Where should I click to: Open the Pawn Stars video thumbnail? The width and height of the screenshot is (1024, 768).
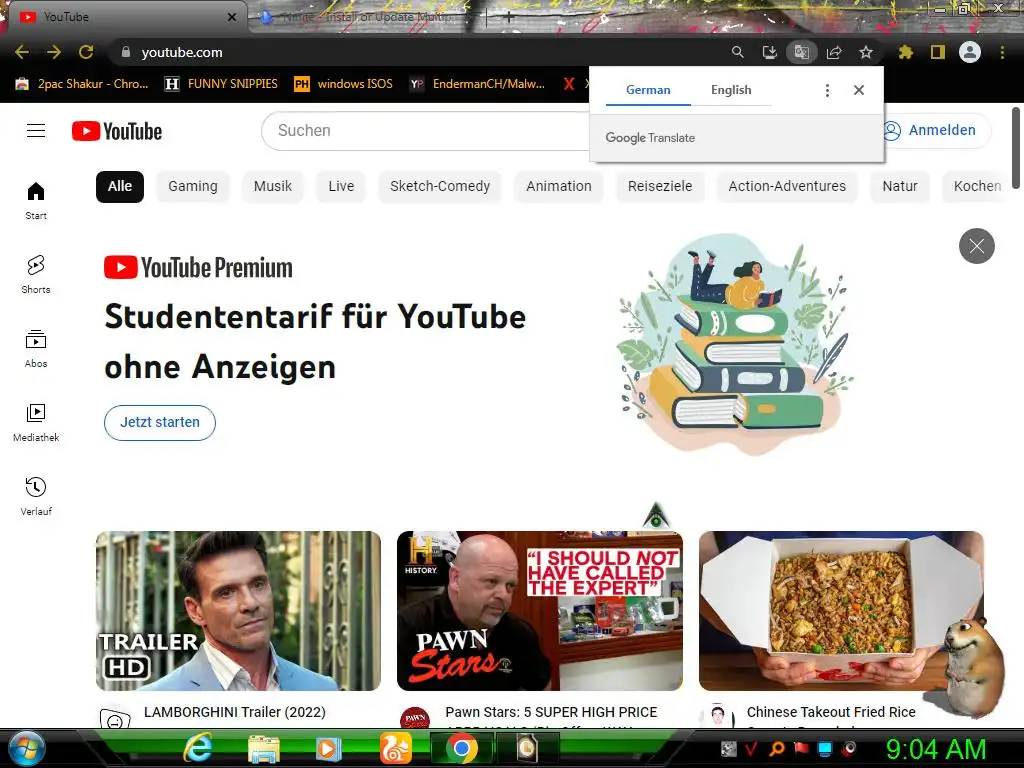(x=540, y=611)
